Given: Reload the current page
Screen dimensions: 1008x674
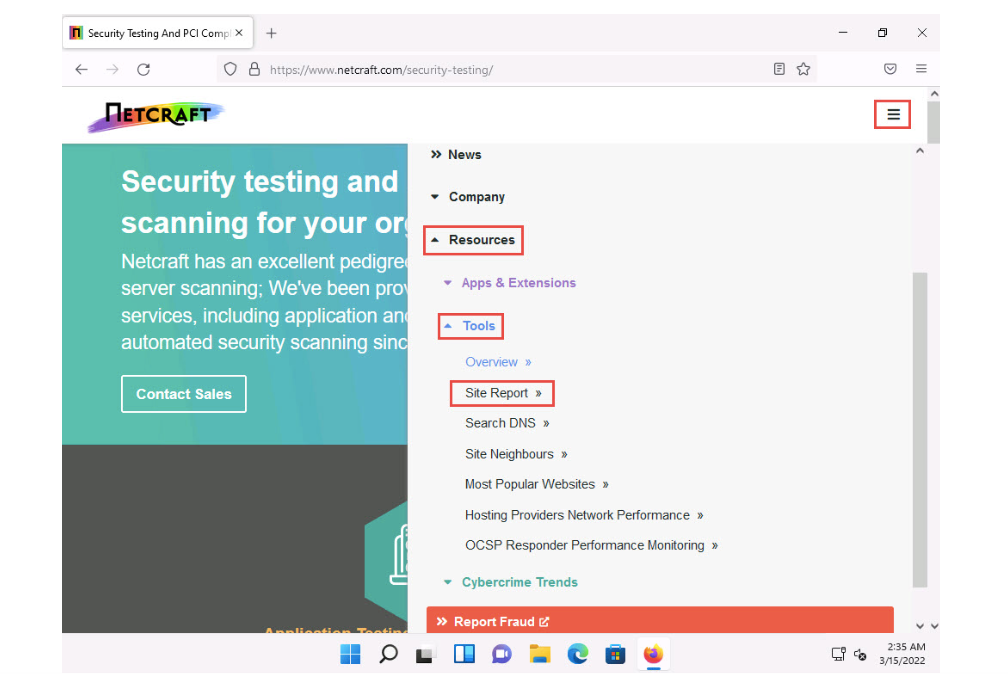Looking at the screenshot, I should (143, 69).
